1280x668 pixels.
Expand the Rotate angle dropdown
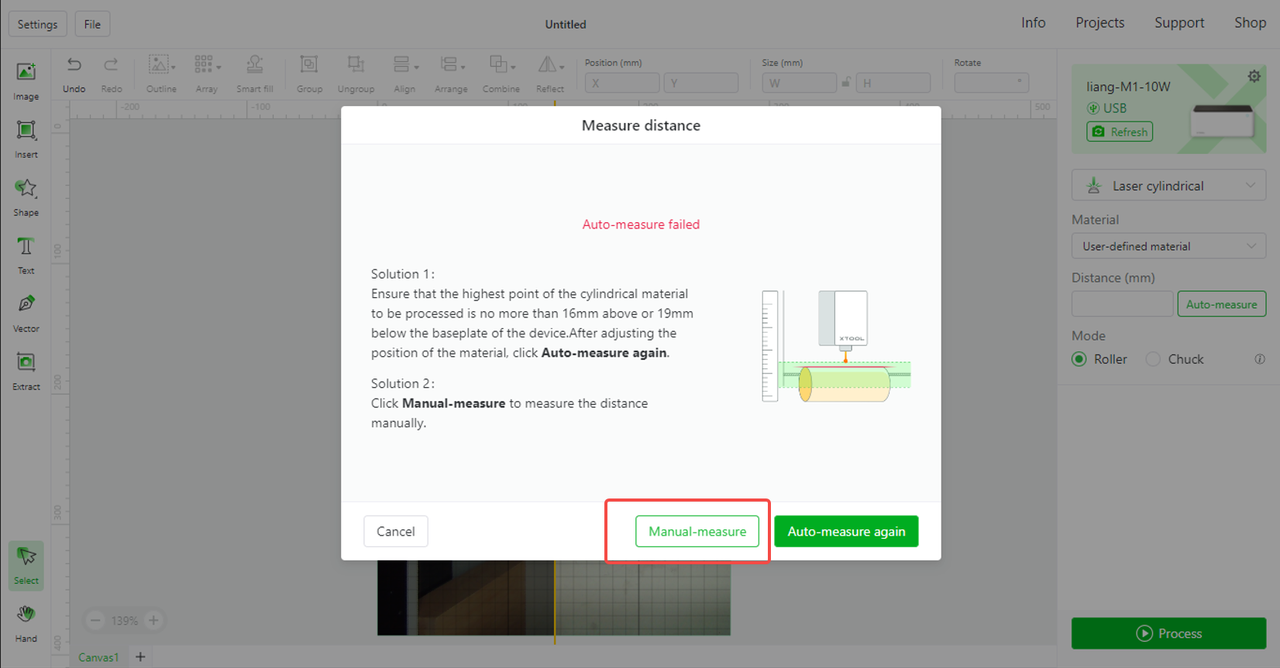(x=1019, y=83)
